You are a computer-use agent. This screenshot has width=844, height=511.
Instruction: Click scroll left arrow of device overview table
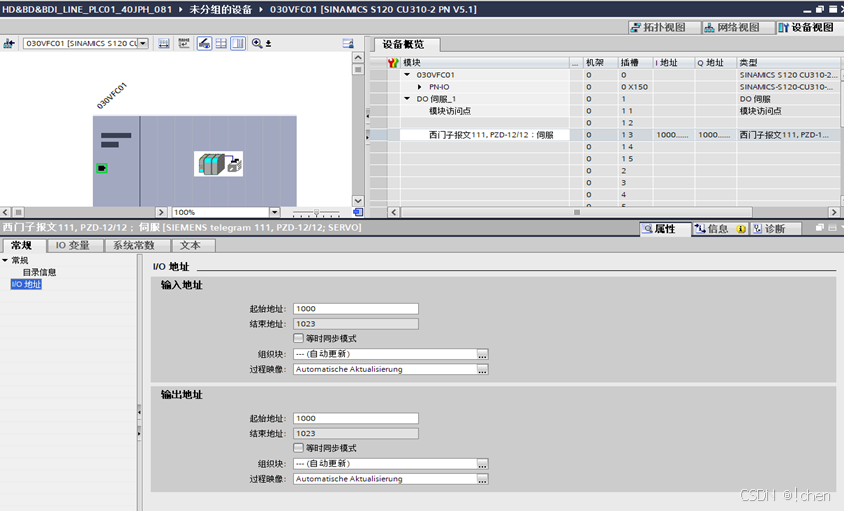pyautogui.click(x=393, y=212)
